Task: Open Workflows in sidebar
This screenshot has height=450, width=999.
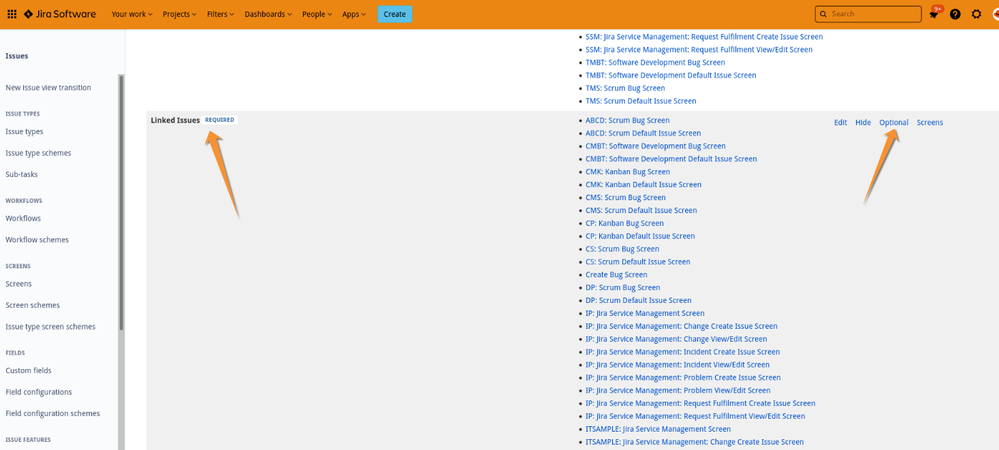Action: (x=23, y=218)
